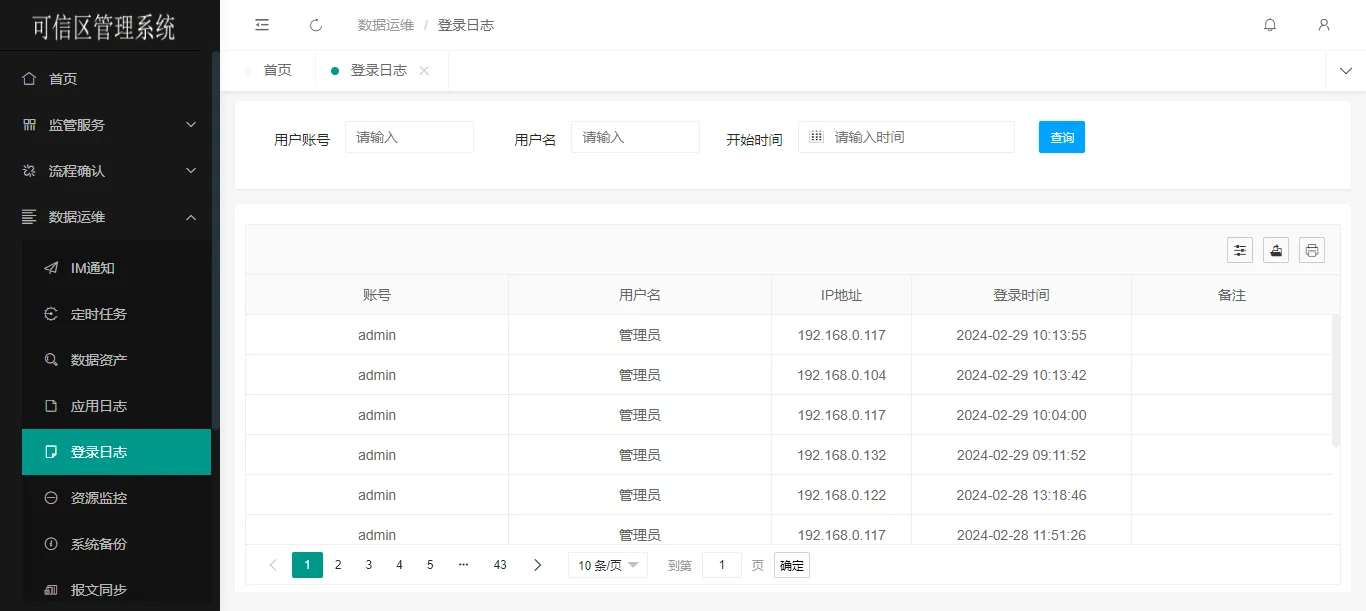Go to page 3 of the results
This screenshot has height=611, width=1366.
(369, 565)
